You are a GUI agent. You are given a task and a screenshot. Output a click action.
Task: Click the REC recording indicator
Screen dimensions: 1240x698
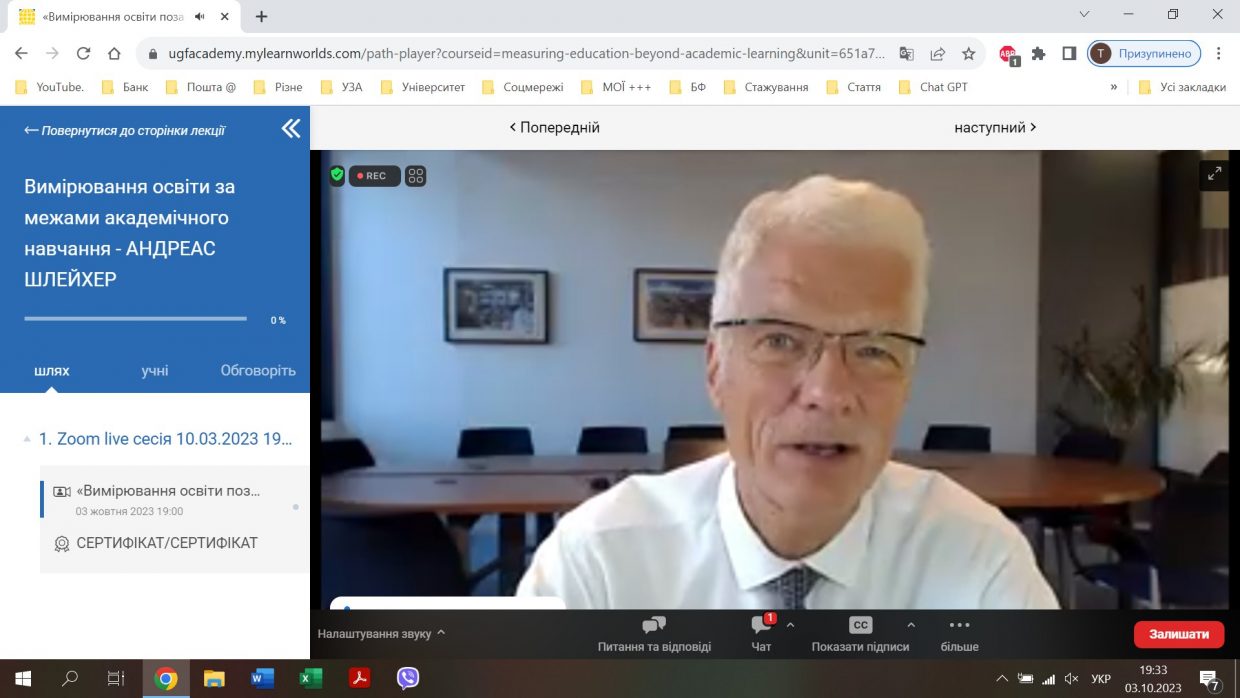tap(374, 176)
